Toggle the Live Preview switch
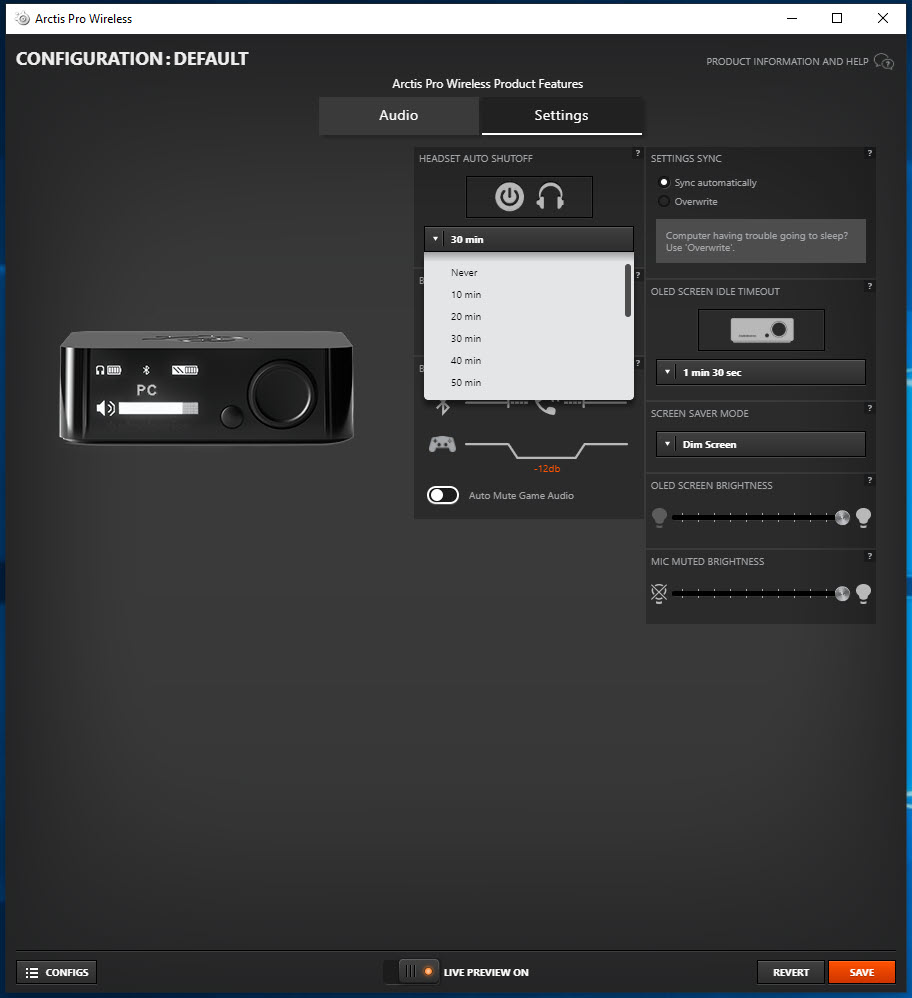The width and height of the screenshot is (912, 998). tap(419, 972)
